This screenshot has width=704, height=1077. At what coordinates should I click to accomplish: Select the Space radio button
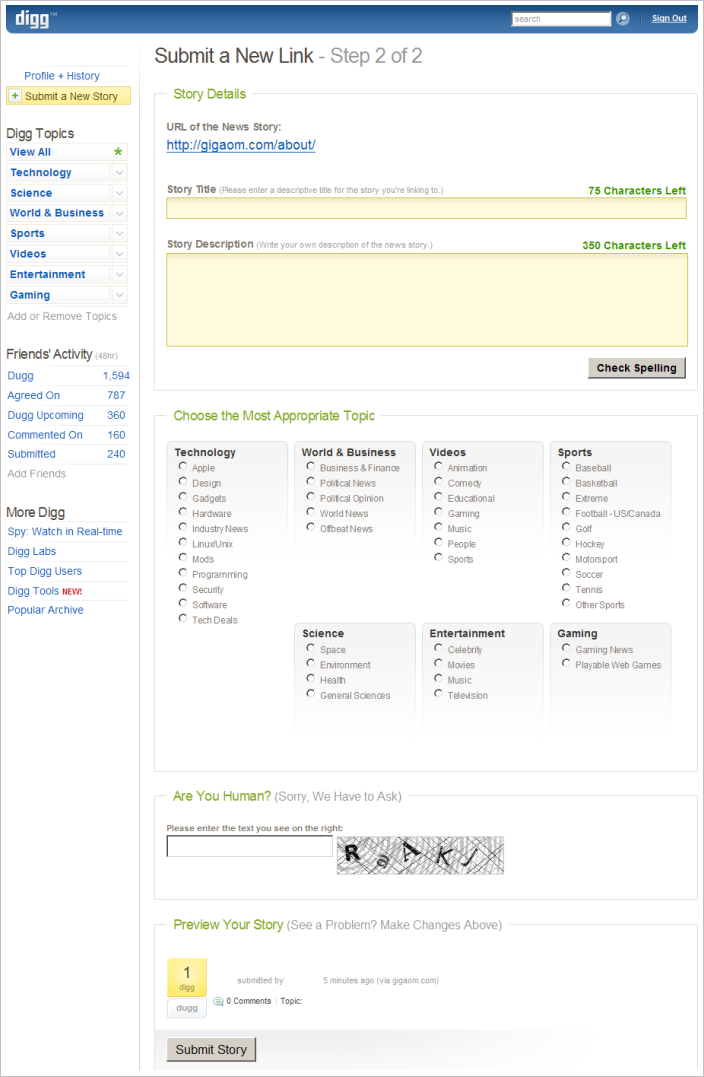click(x=310, y=648)
